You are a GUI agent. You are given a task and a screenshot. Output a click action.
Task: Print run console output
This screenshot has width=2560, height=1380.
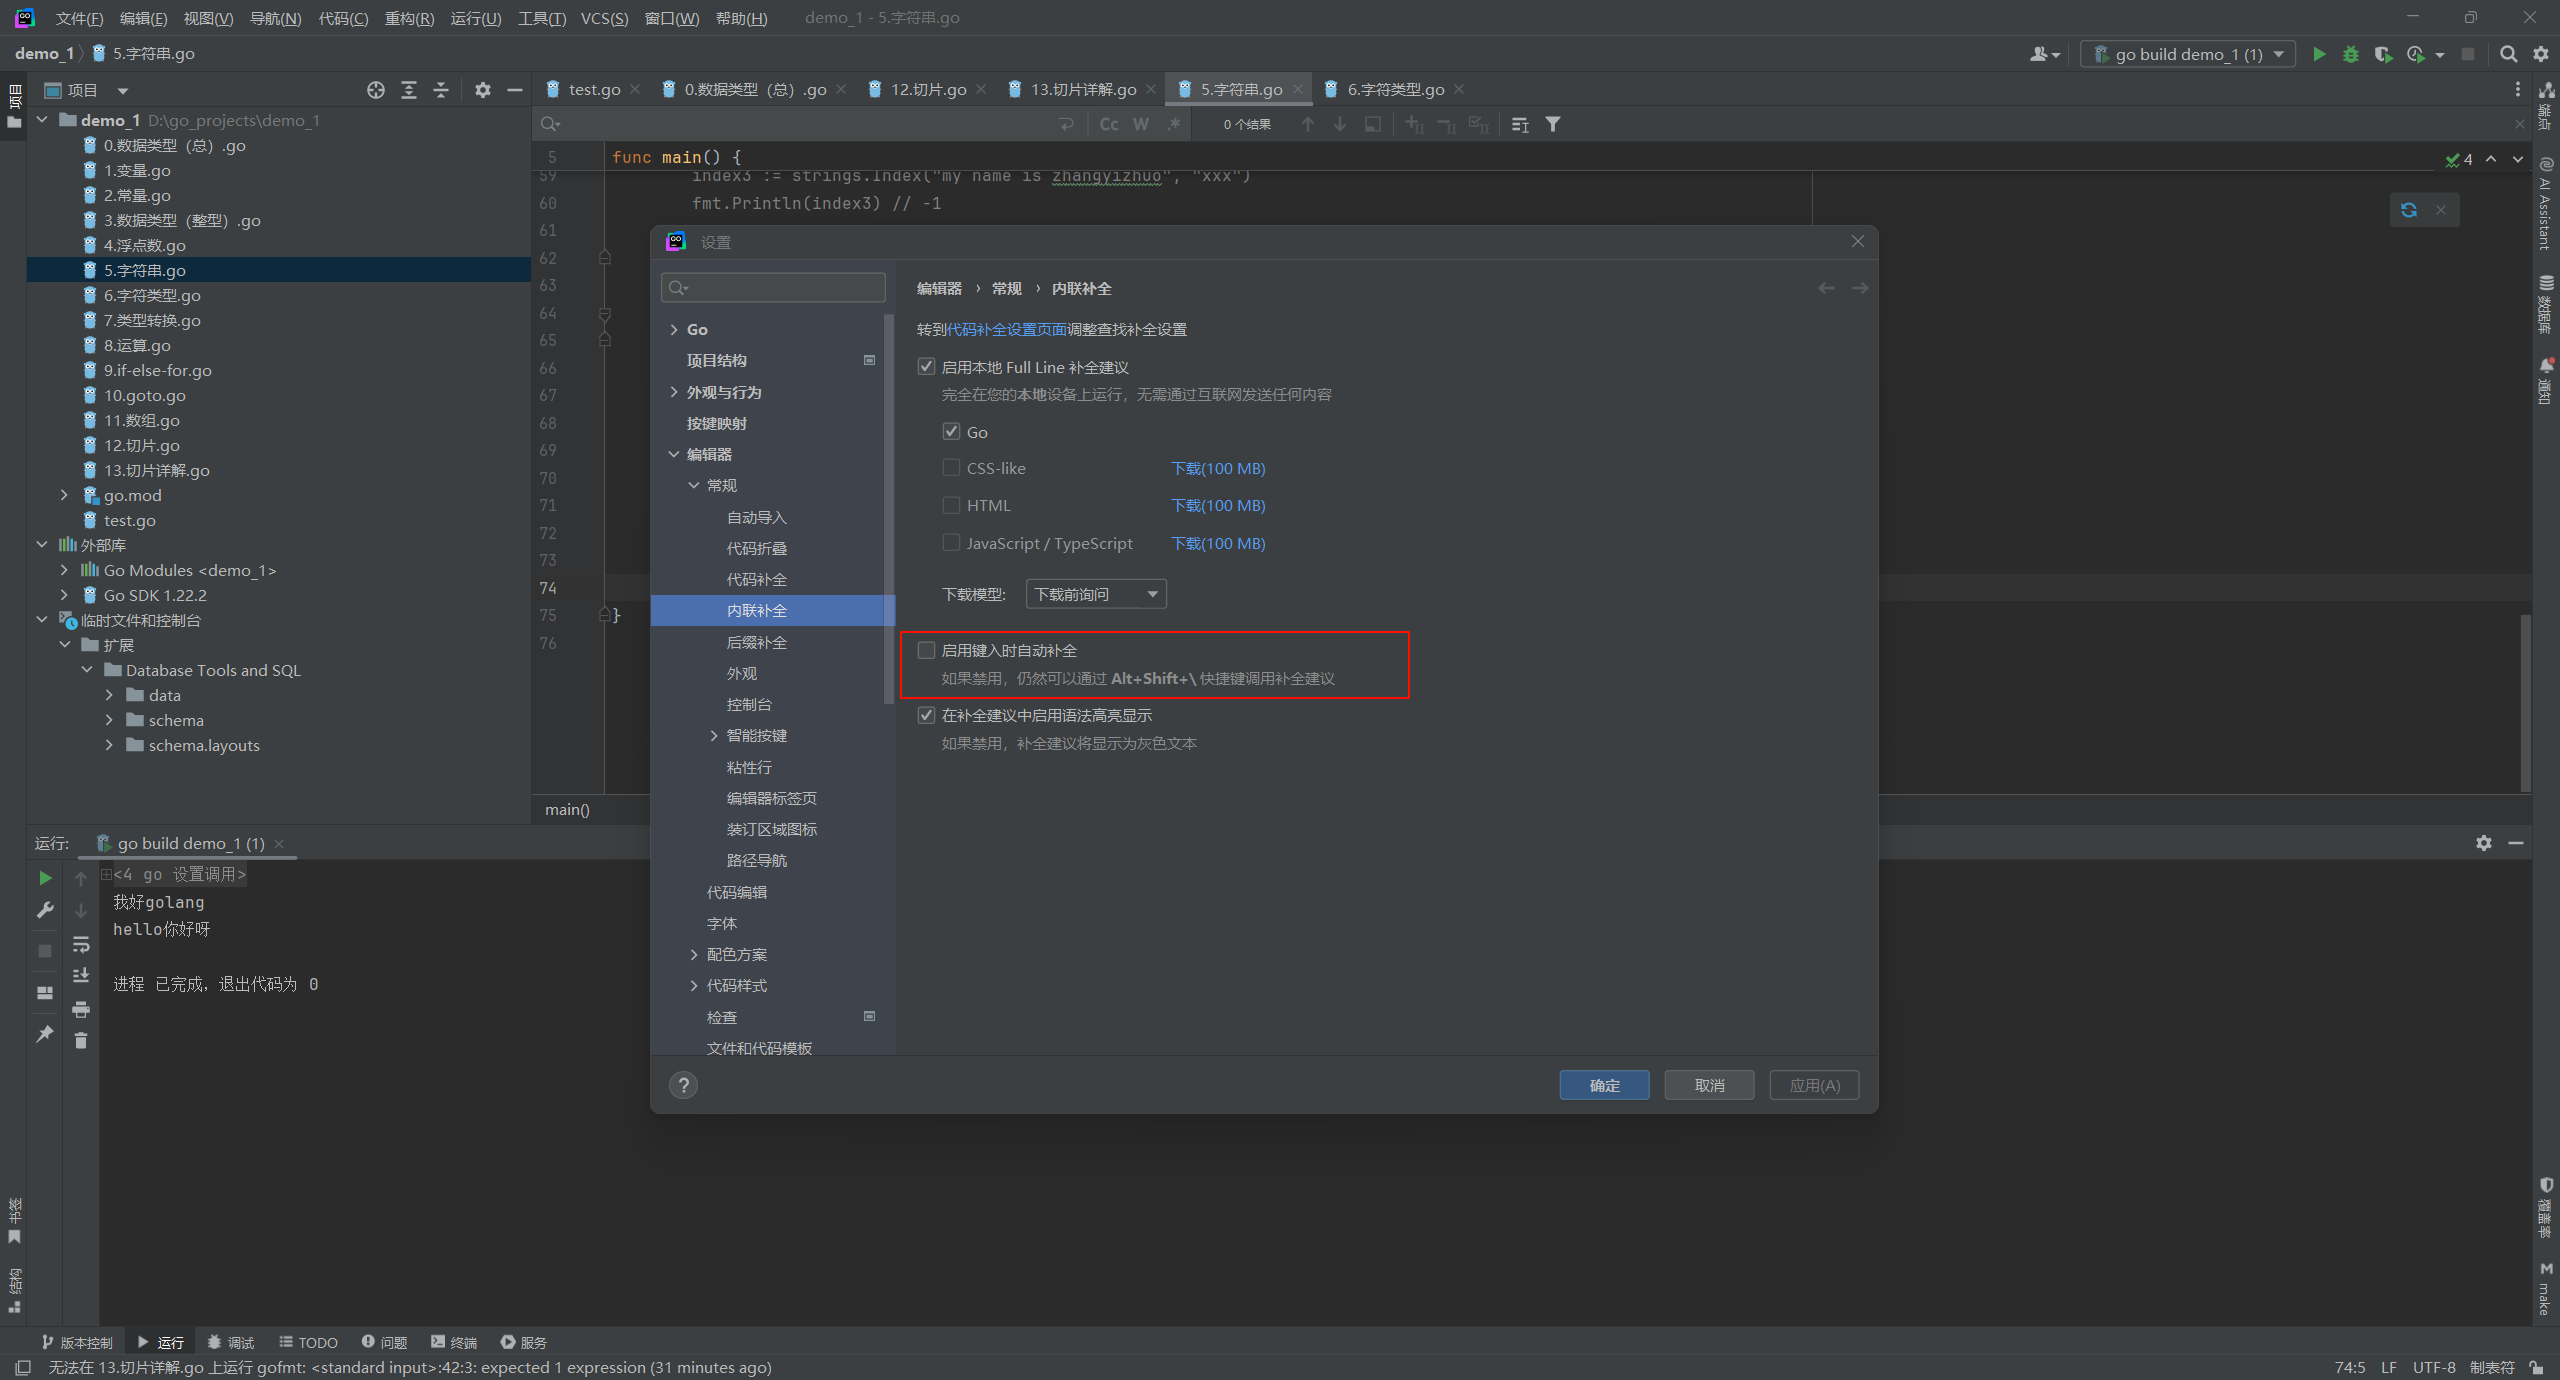[81, 1009]
